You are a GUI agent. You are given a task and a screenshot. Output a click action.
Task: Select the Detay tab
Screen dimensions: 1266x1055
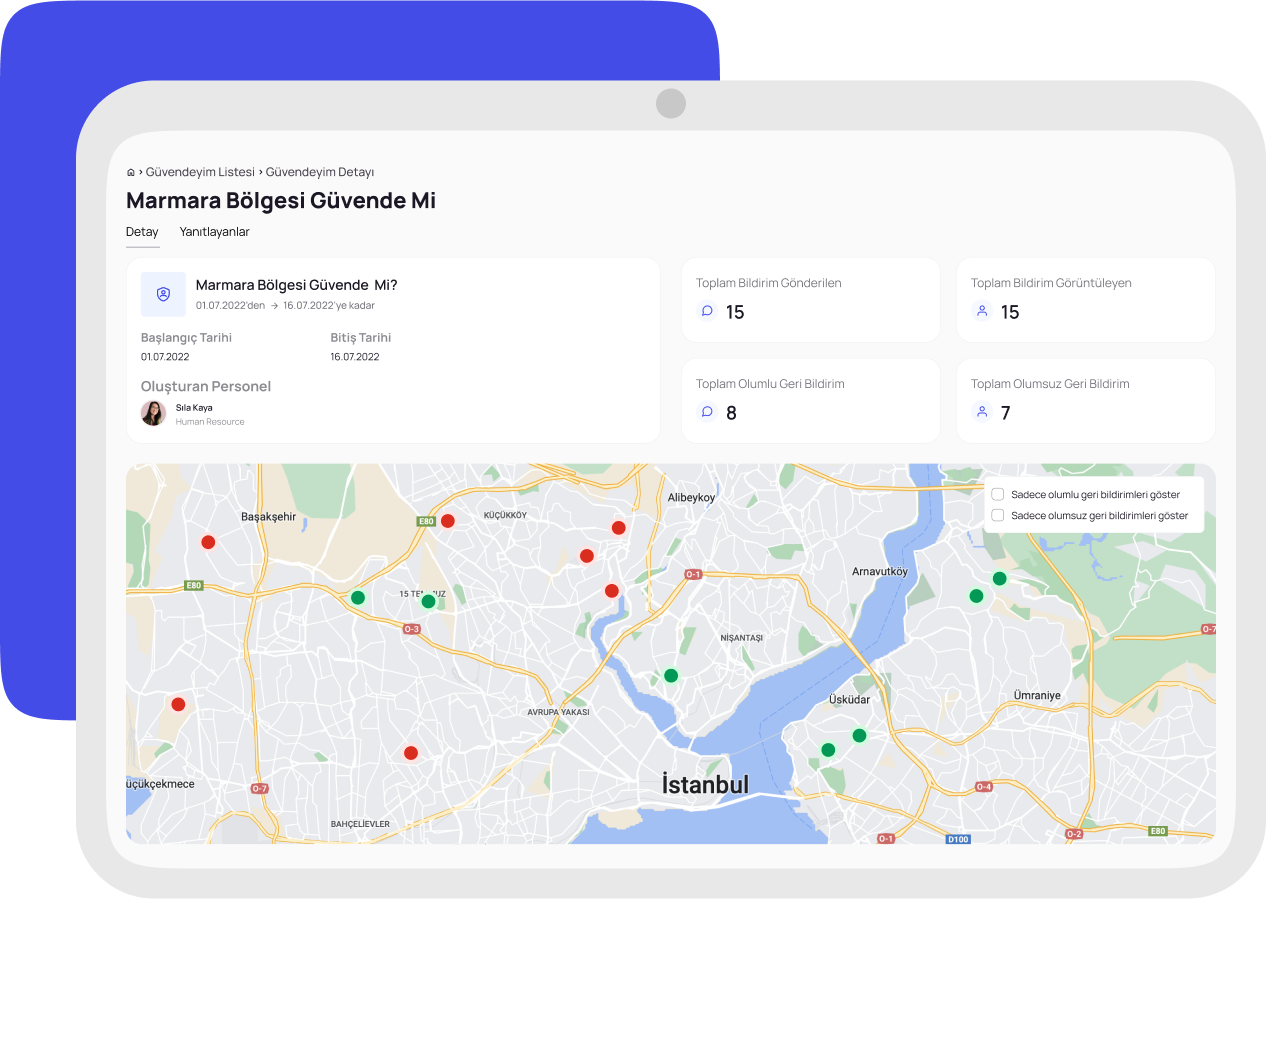(142, 232)
